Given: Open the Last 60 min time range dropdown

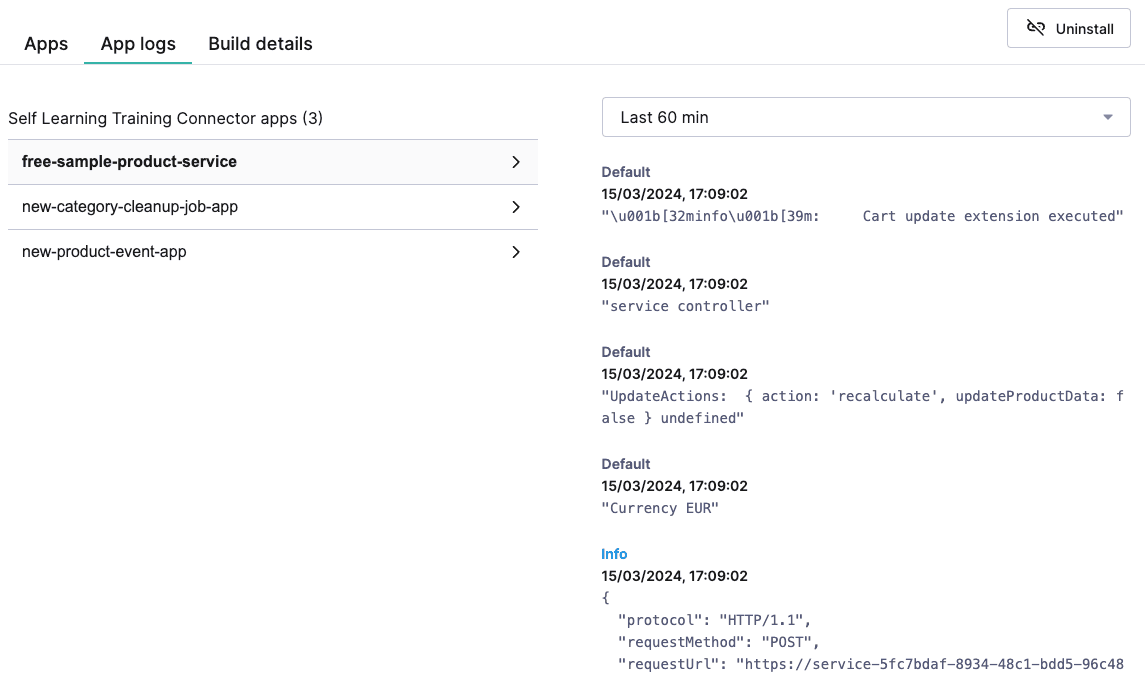Looking at the screenshot, I should (865, 116).
